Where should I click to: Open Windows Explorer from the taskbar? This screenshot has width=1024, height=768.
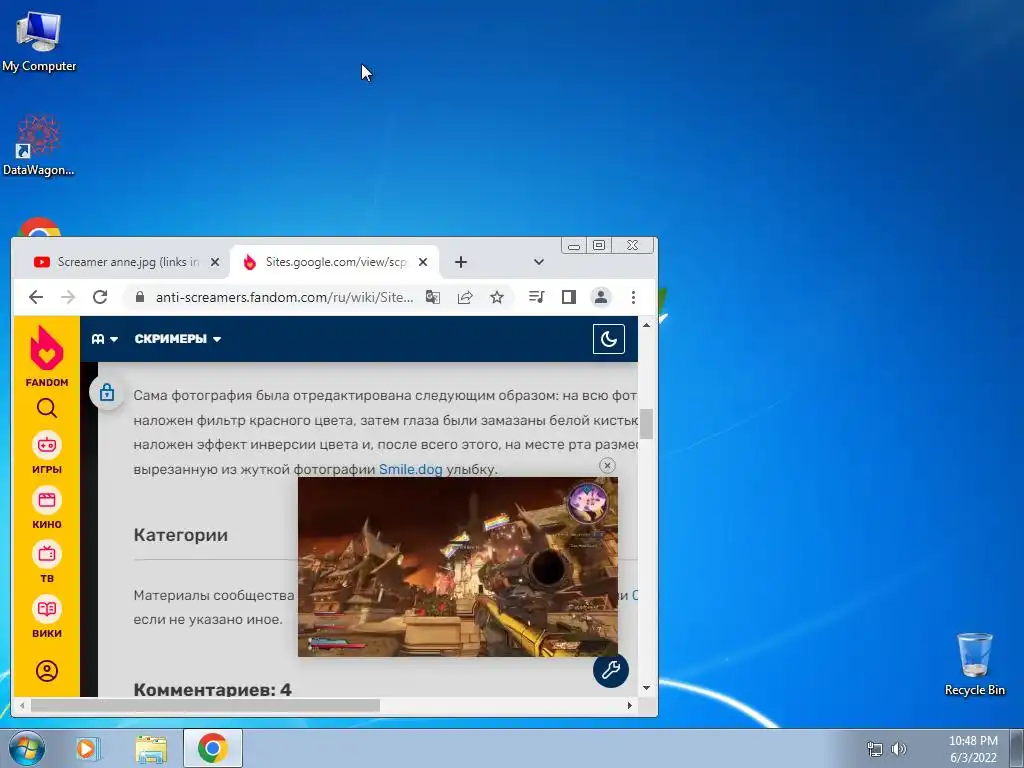click(x=151, y=748)
